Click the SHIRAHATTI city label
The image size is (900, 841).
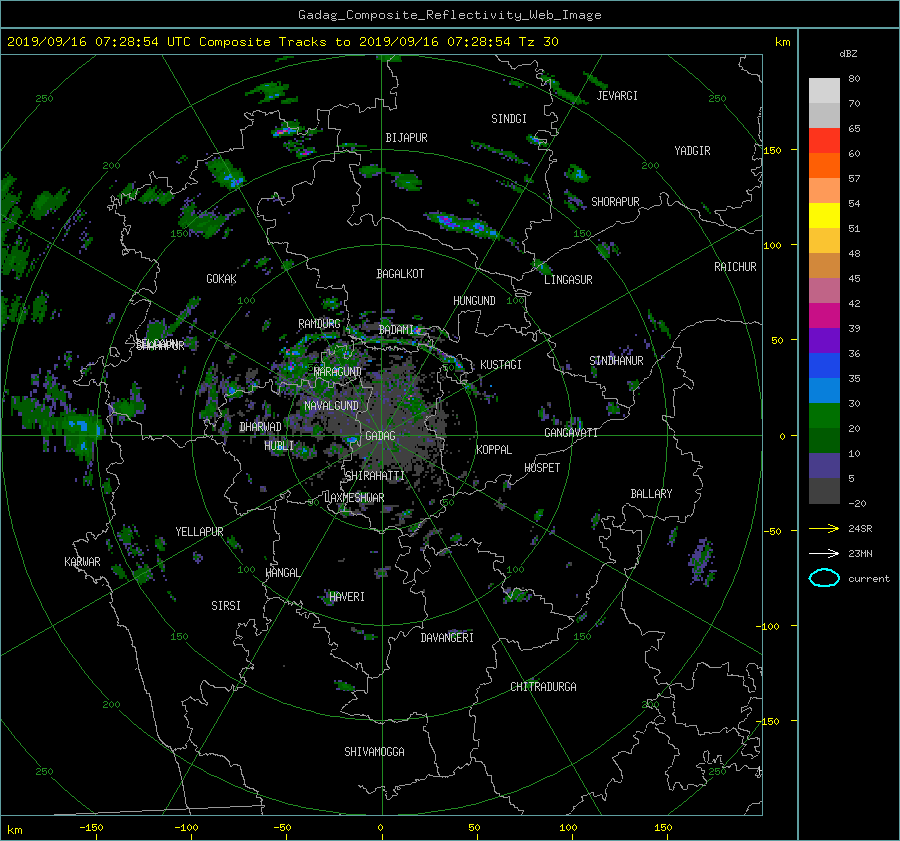click(x=375, y=476)
